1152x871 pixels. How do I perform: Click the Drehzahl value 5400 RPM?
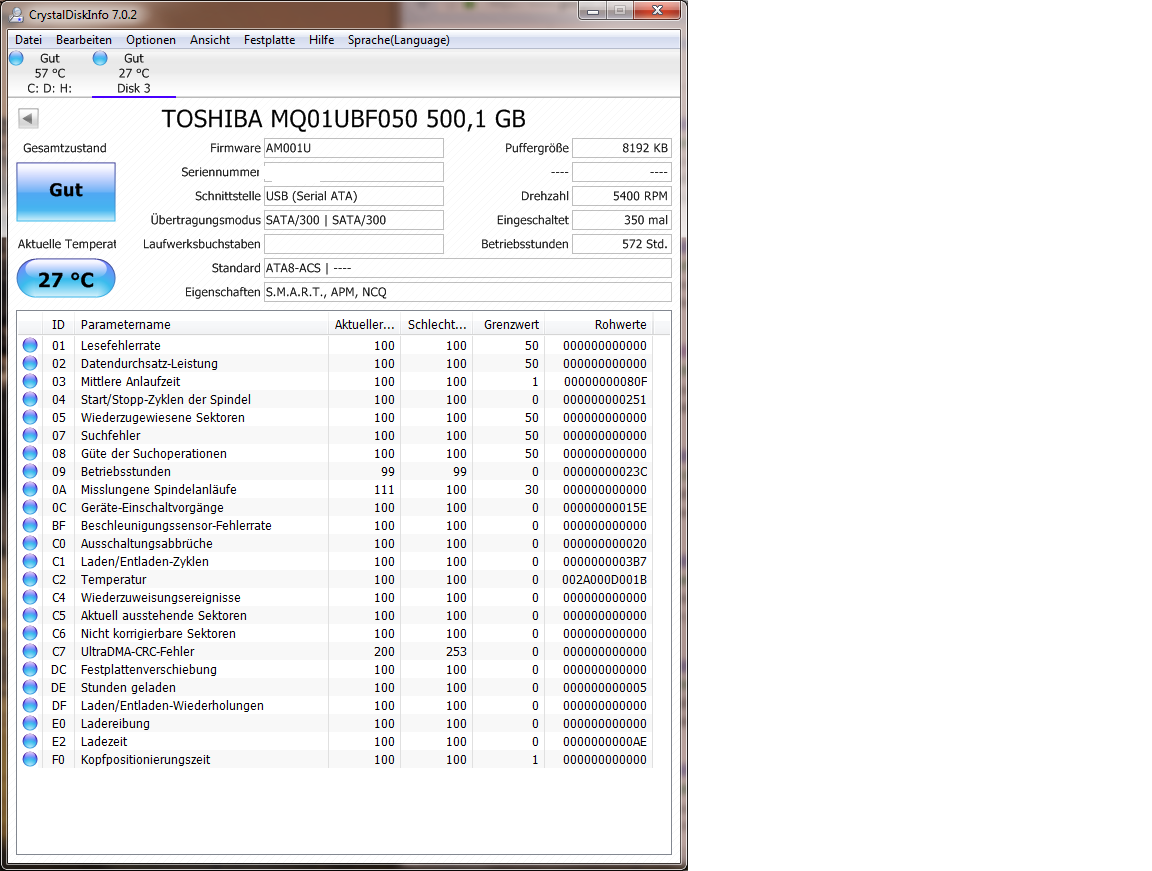(x=622, y=196)
